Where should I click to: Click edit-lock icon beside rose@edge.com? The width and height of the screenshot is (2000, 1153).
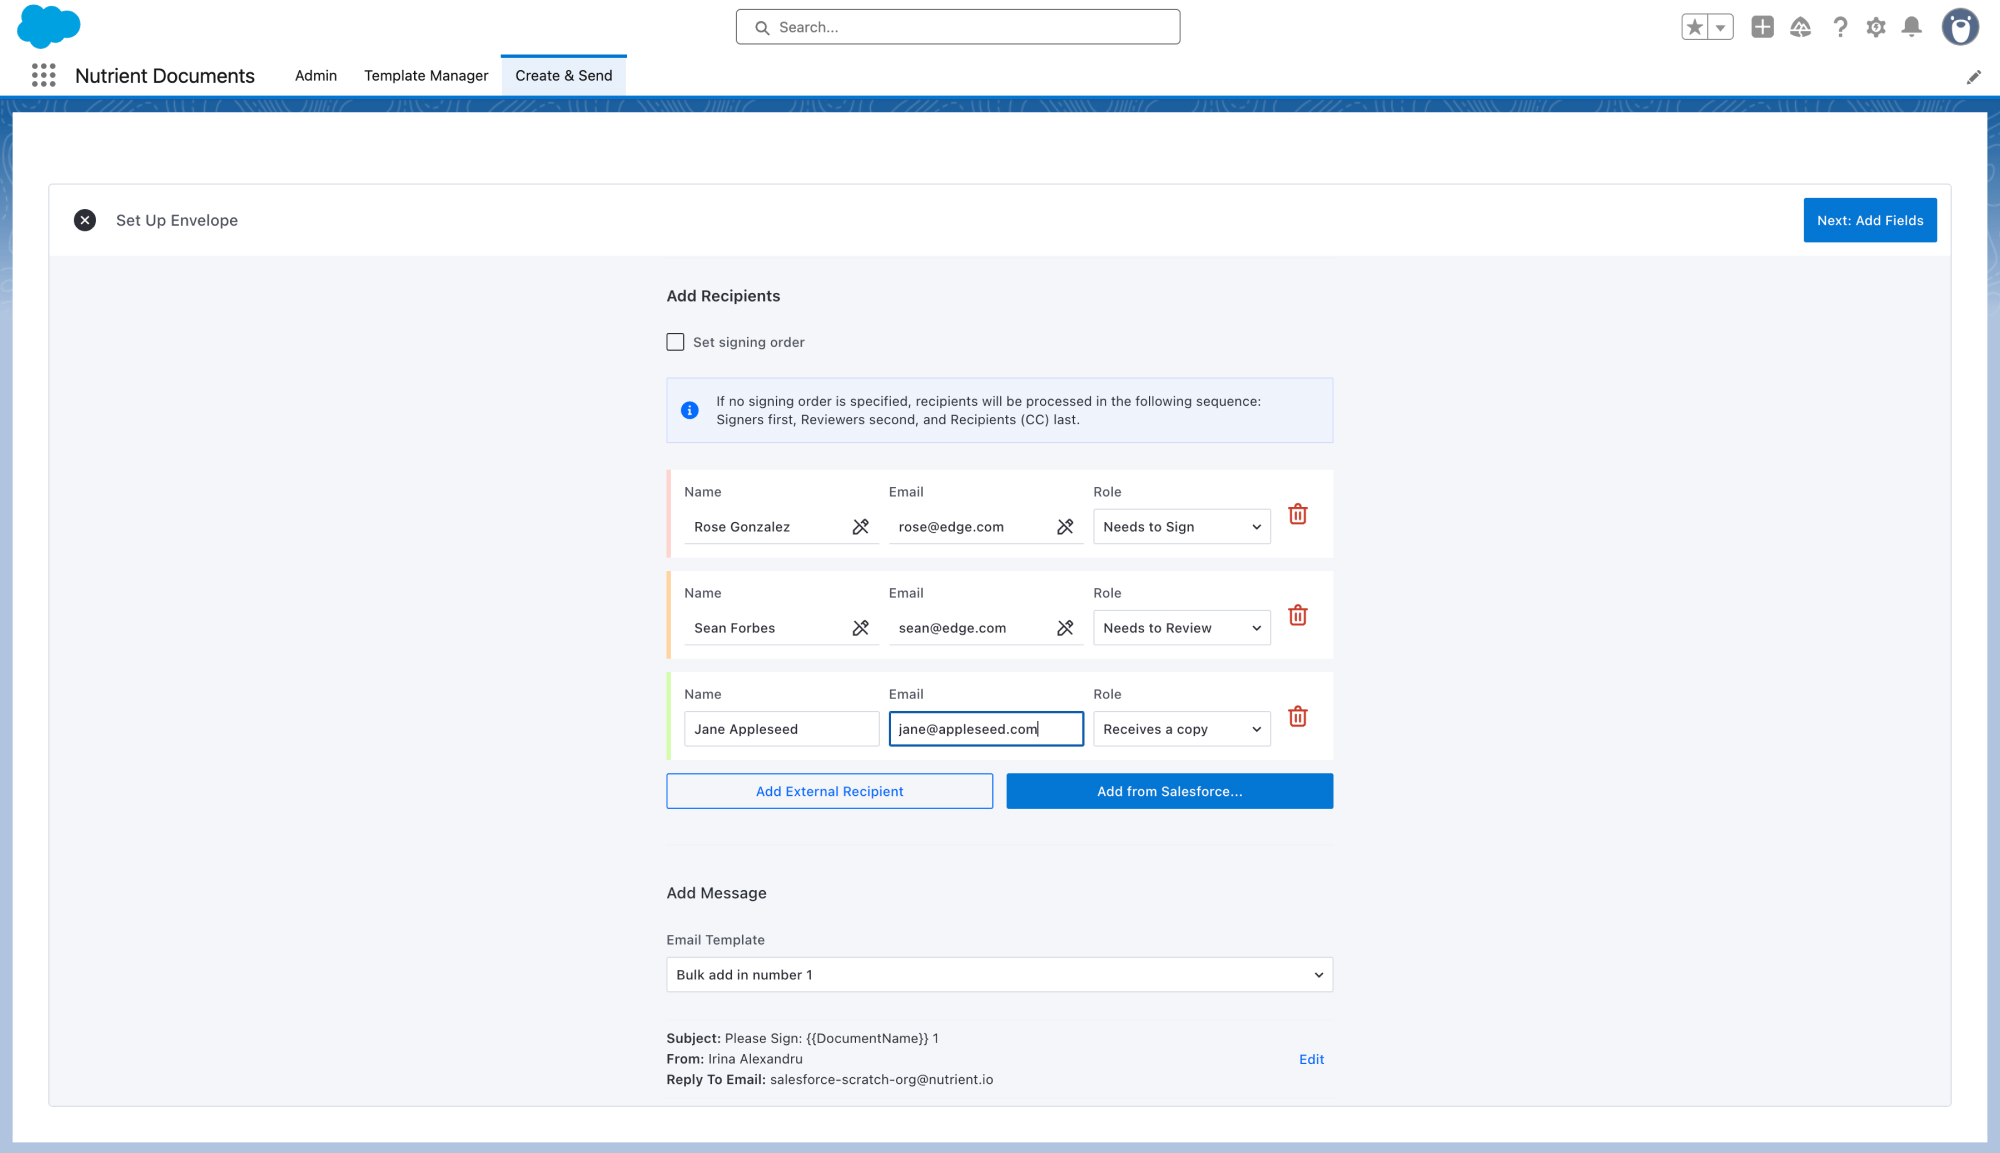1065,527
